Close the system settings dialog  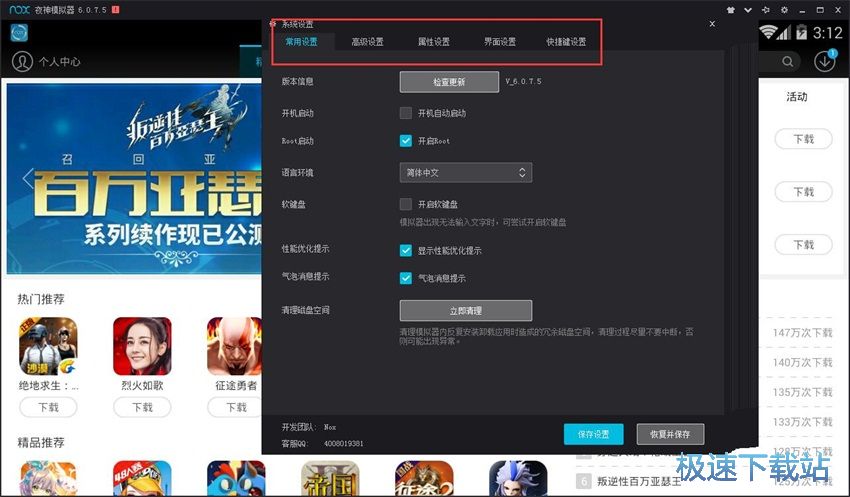point(712,24)
